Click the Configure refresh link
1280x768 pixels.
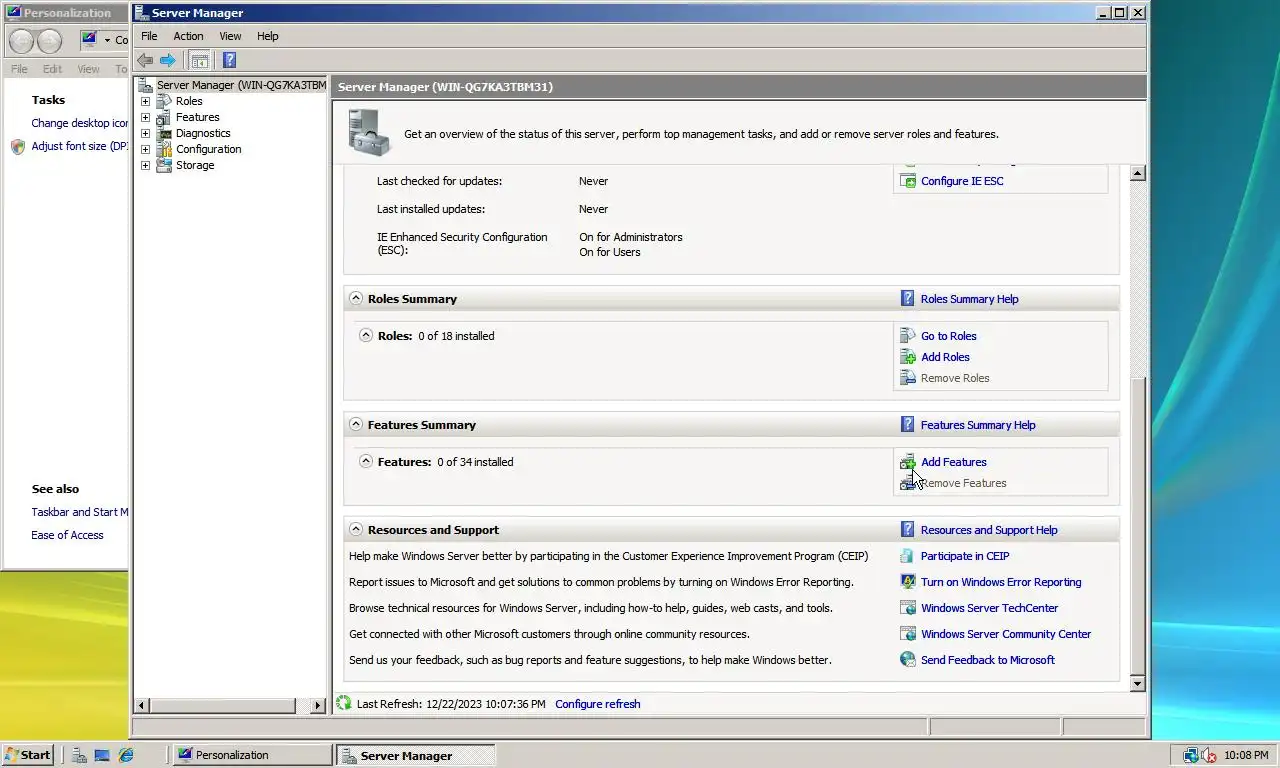(x=597, y=704)
